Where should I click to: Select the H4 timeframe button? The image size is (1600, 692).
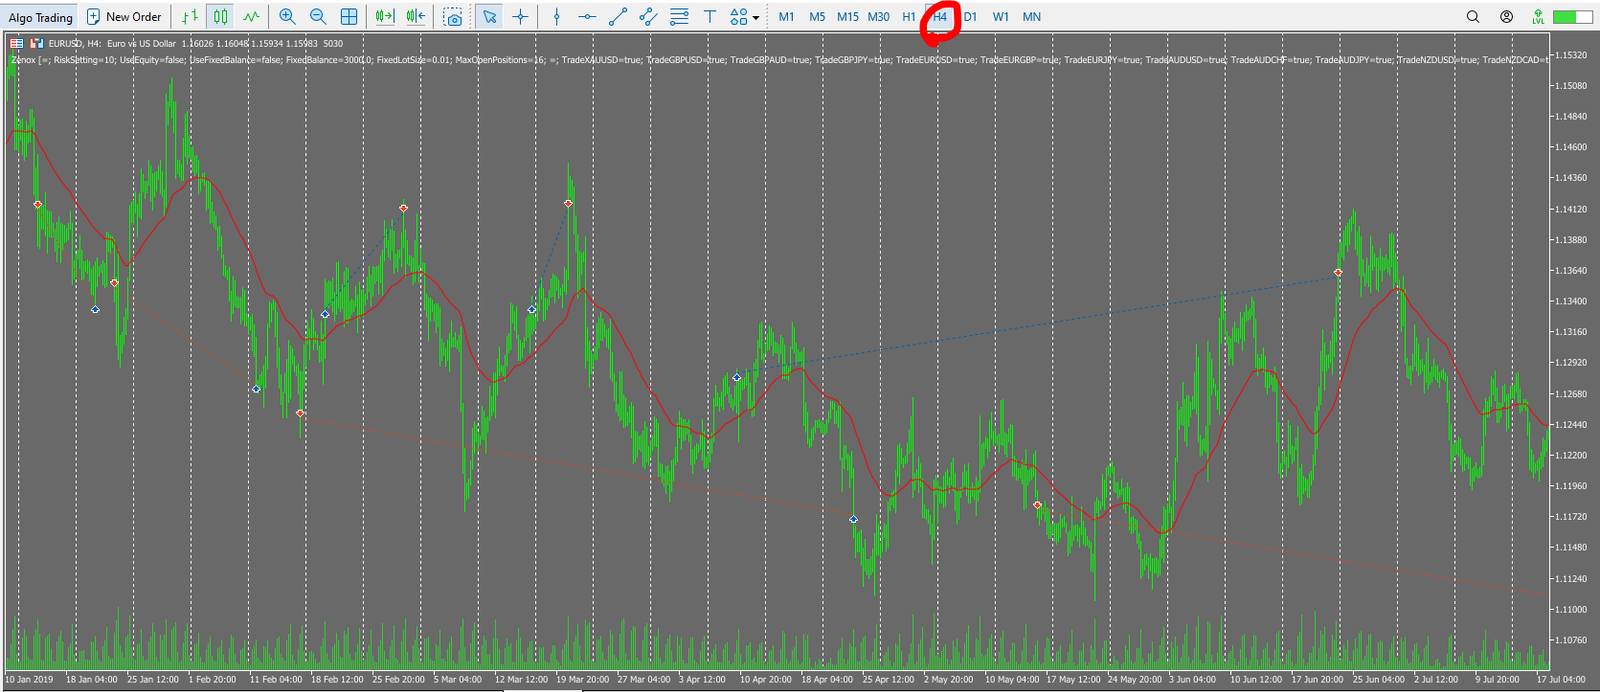coord(940,17)
